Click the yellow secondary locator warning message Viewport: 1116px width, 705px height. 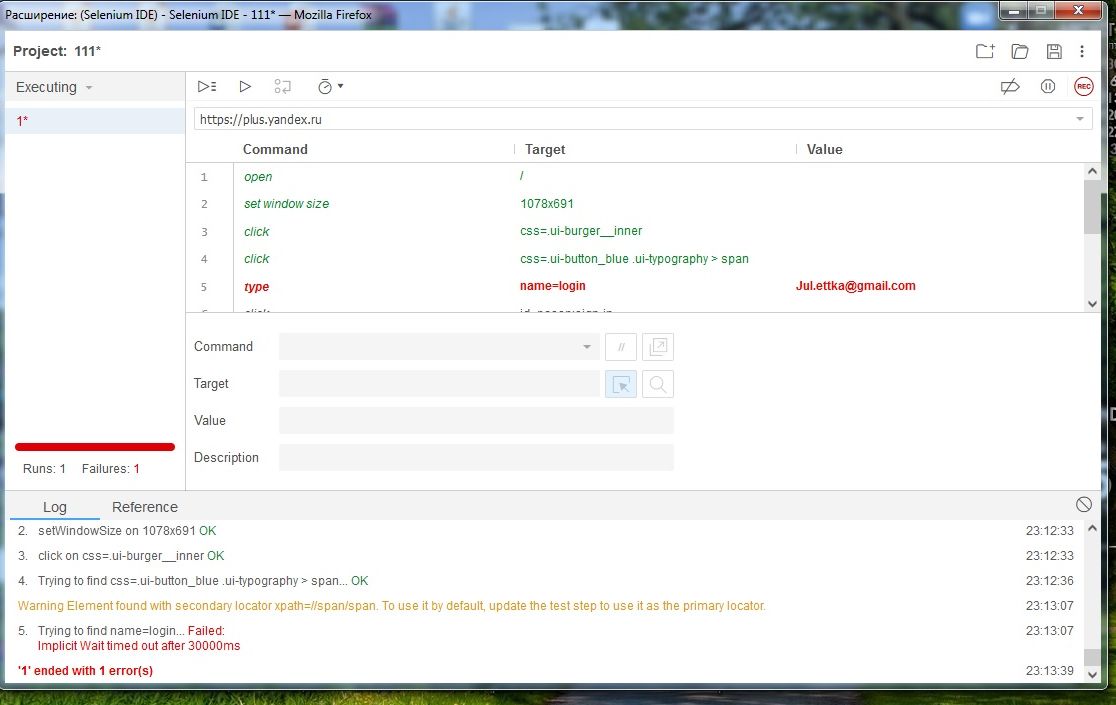coord(391,606)
